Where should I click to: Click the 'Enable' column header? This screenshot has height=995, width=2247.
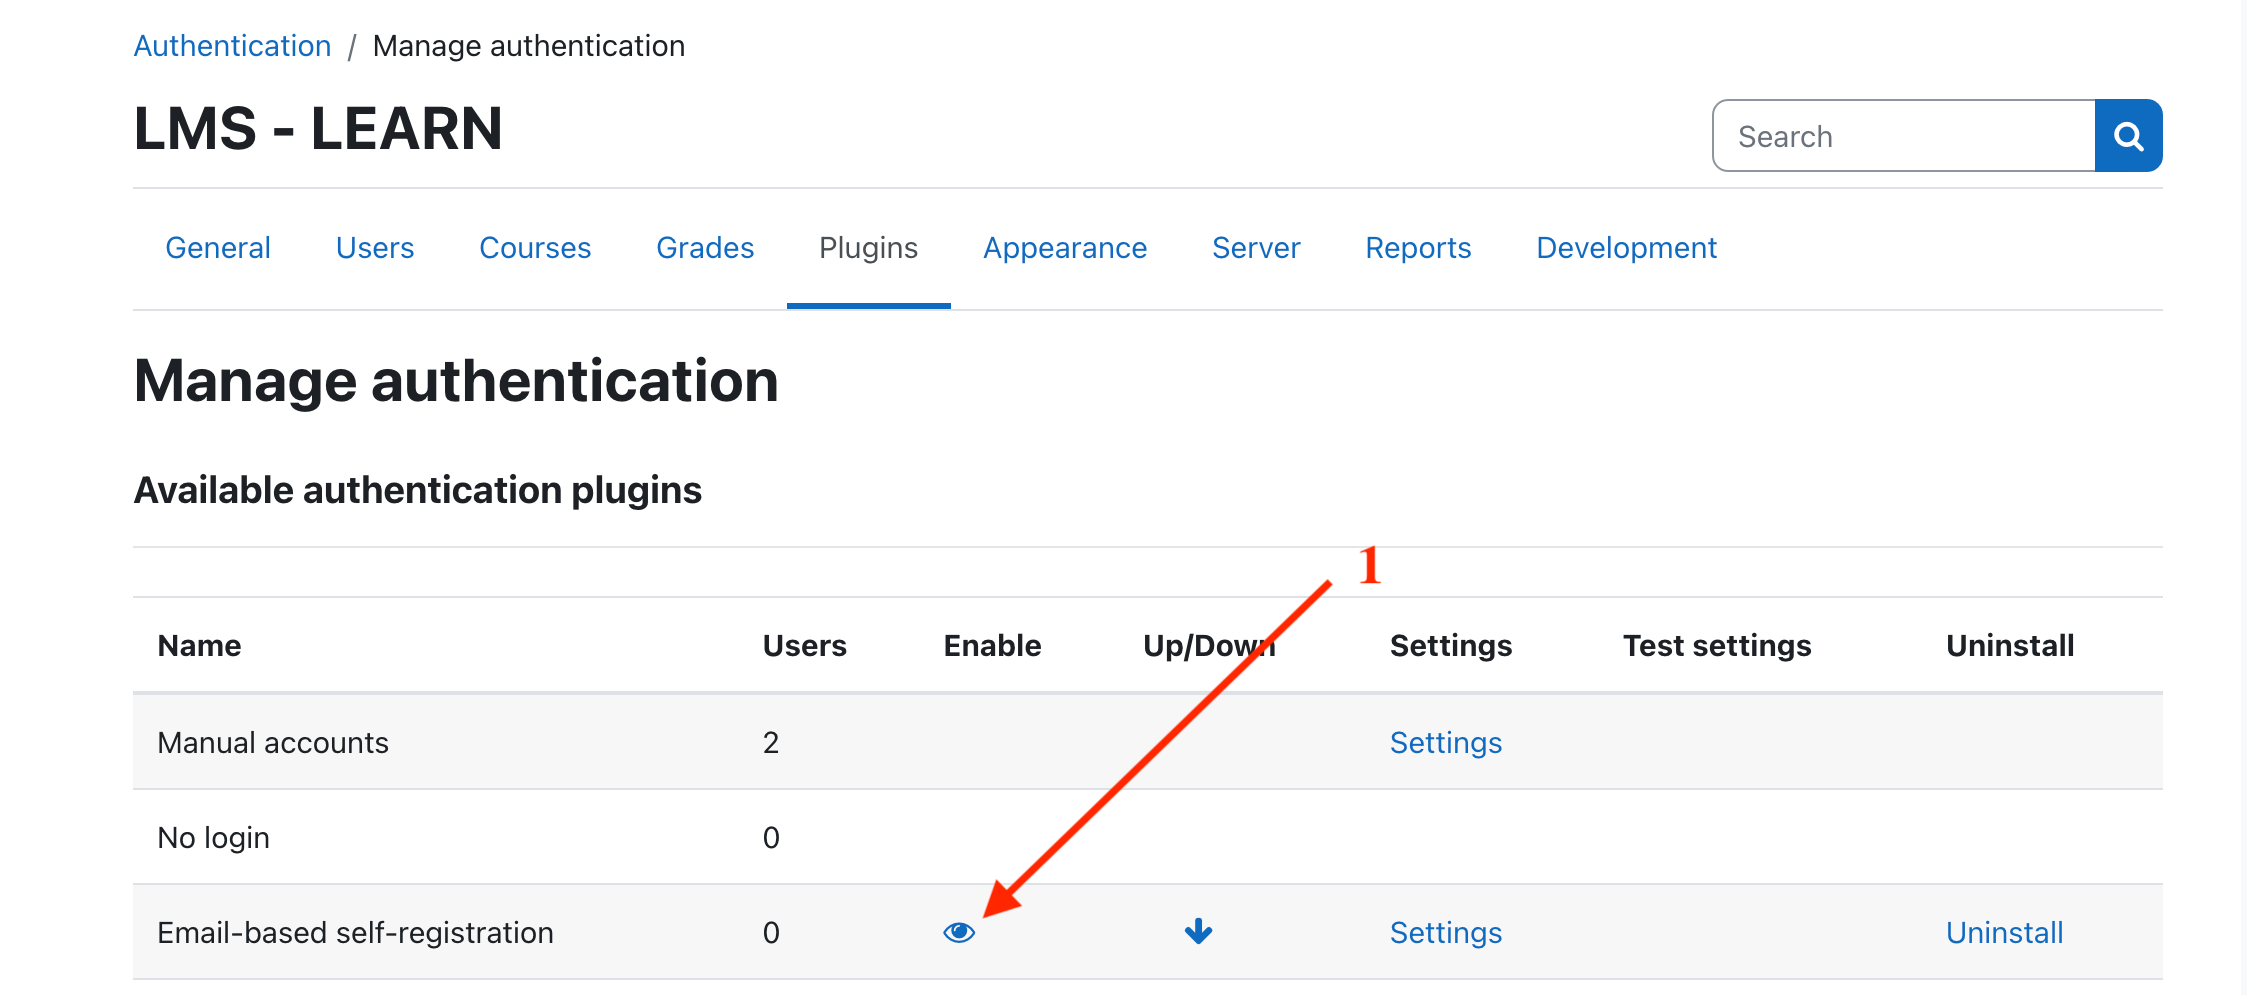992,646
